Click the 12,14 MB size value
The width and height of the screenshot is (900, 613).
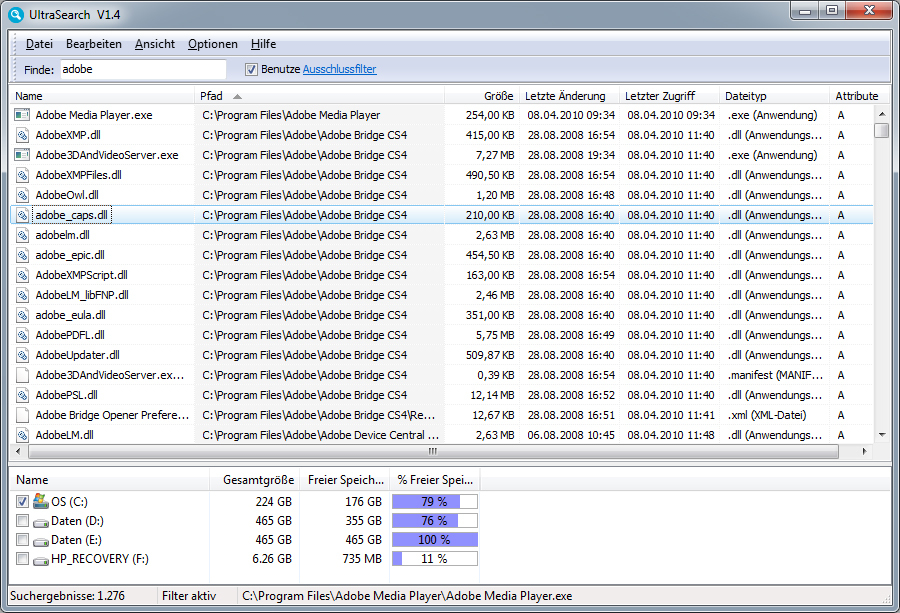(492, 395)
